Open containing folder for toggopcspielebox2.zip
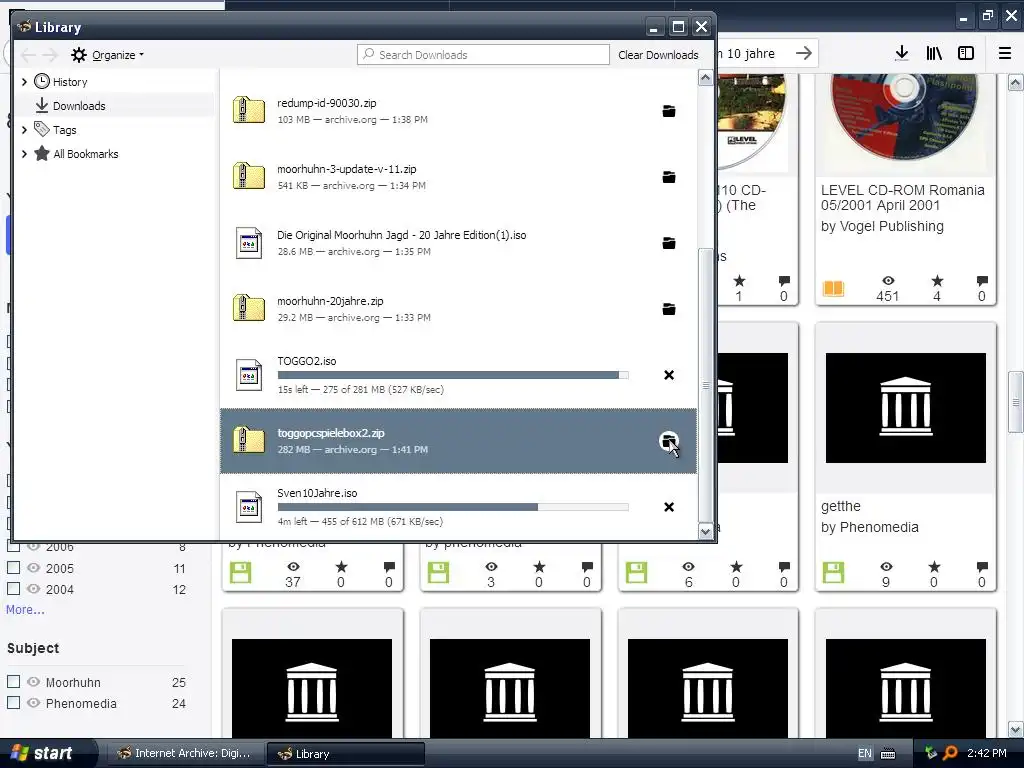Screen dimensions: 1024x768 669,441
